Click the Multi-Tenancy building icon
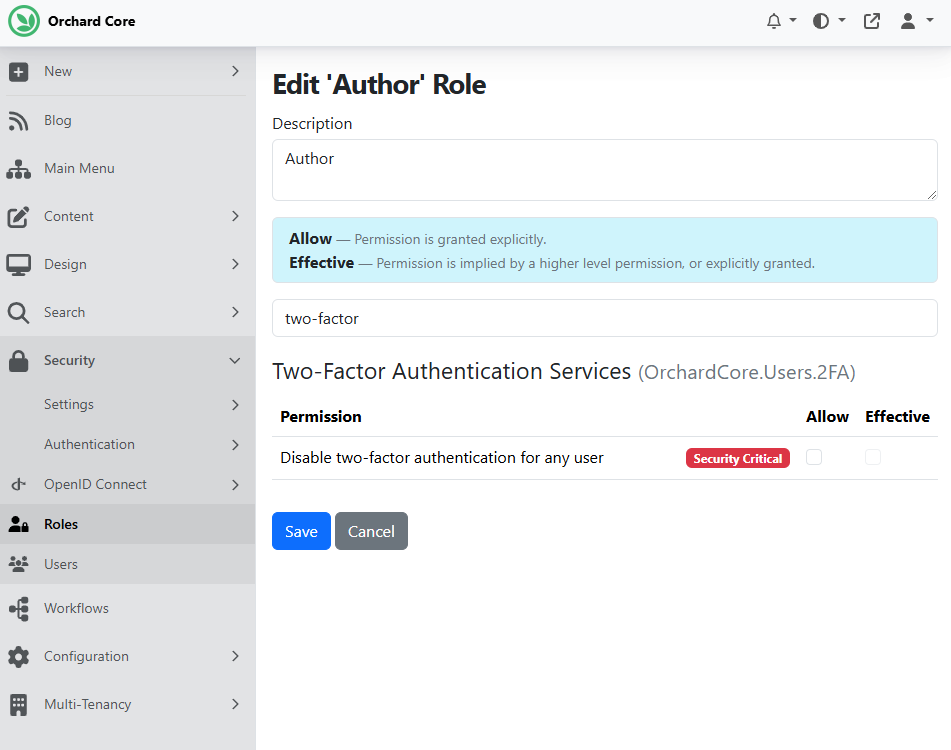This screenshot has height=750, width=951. coord(18,705)
